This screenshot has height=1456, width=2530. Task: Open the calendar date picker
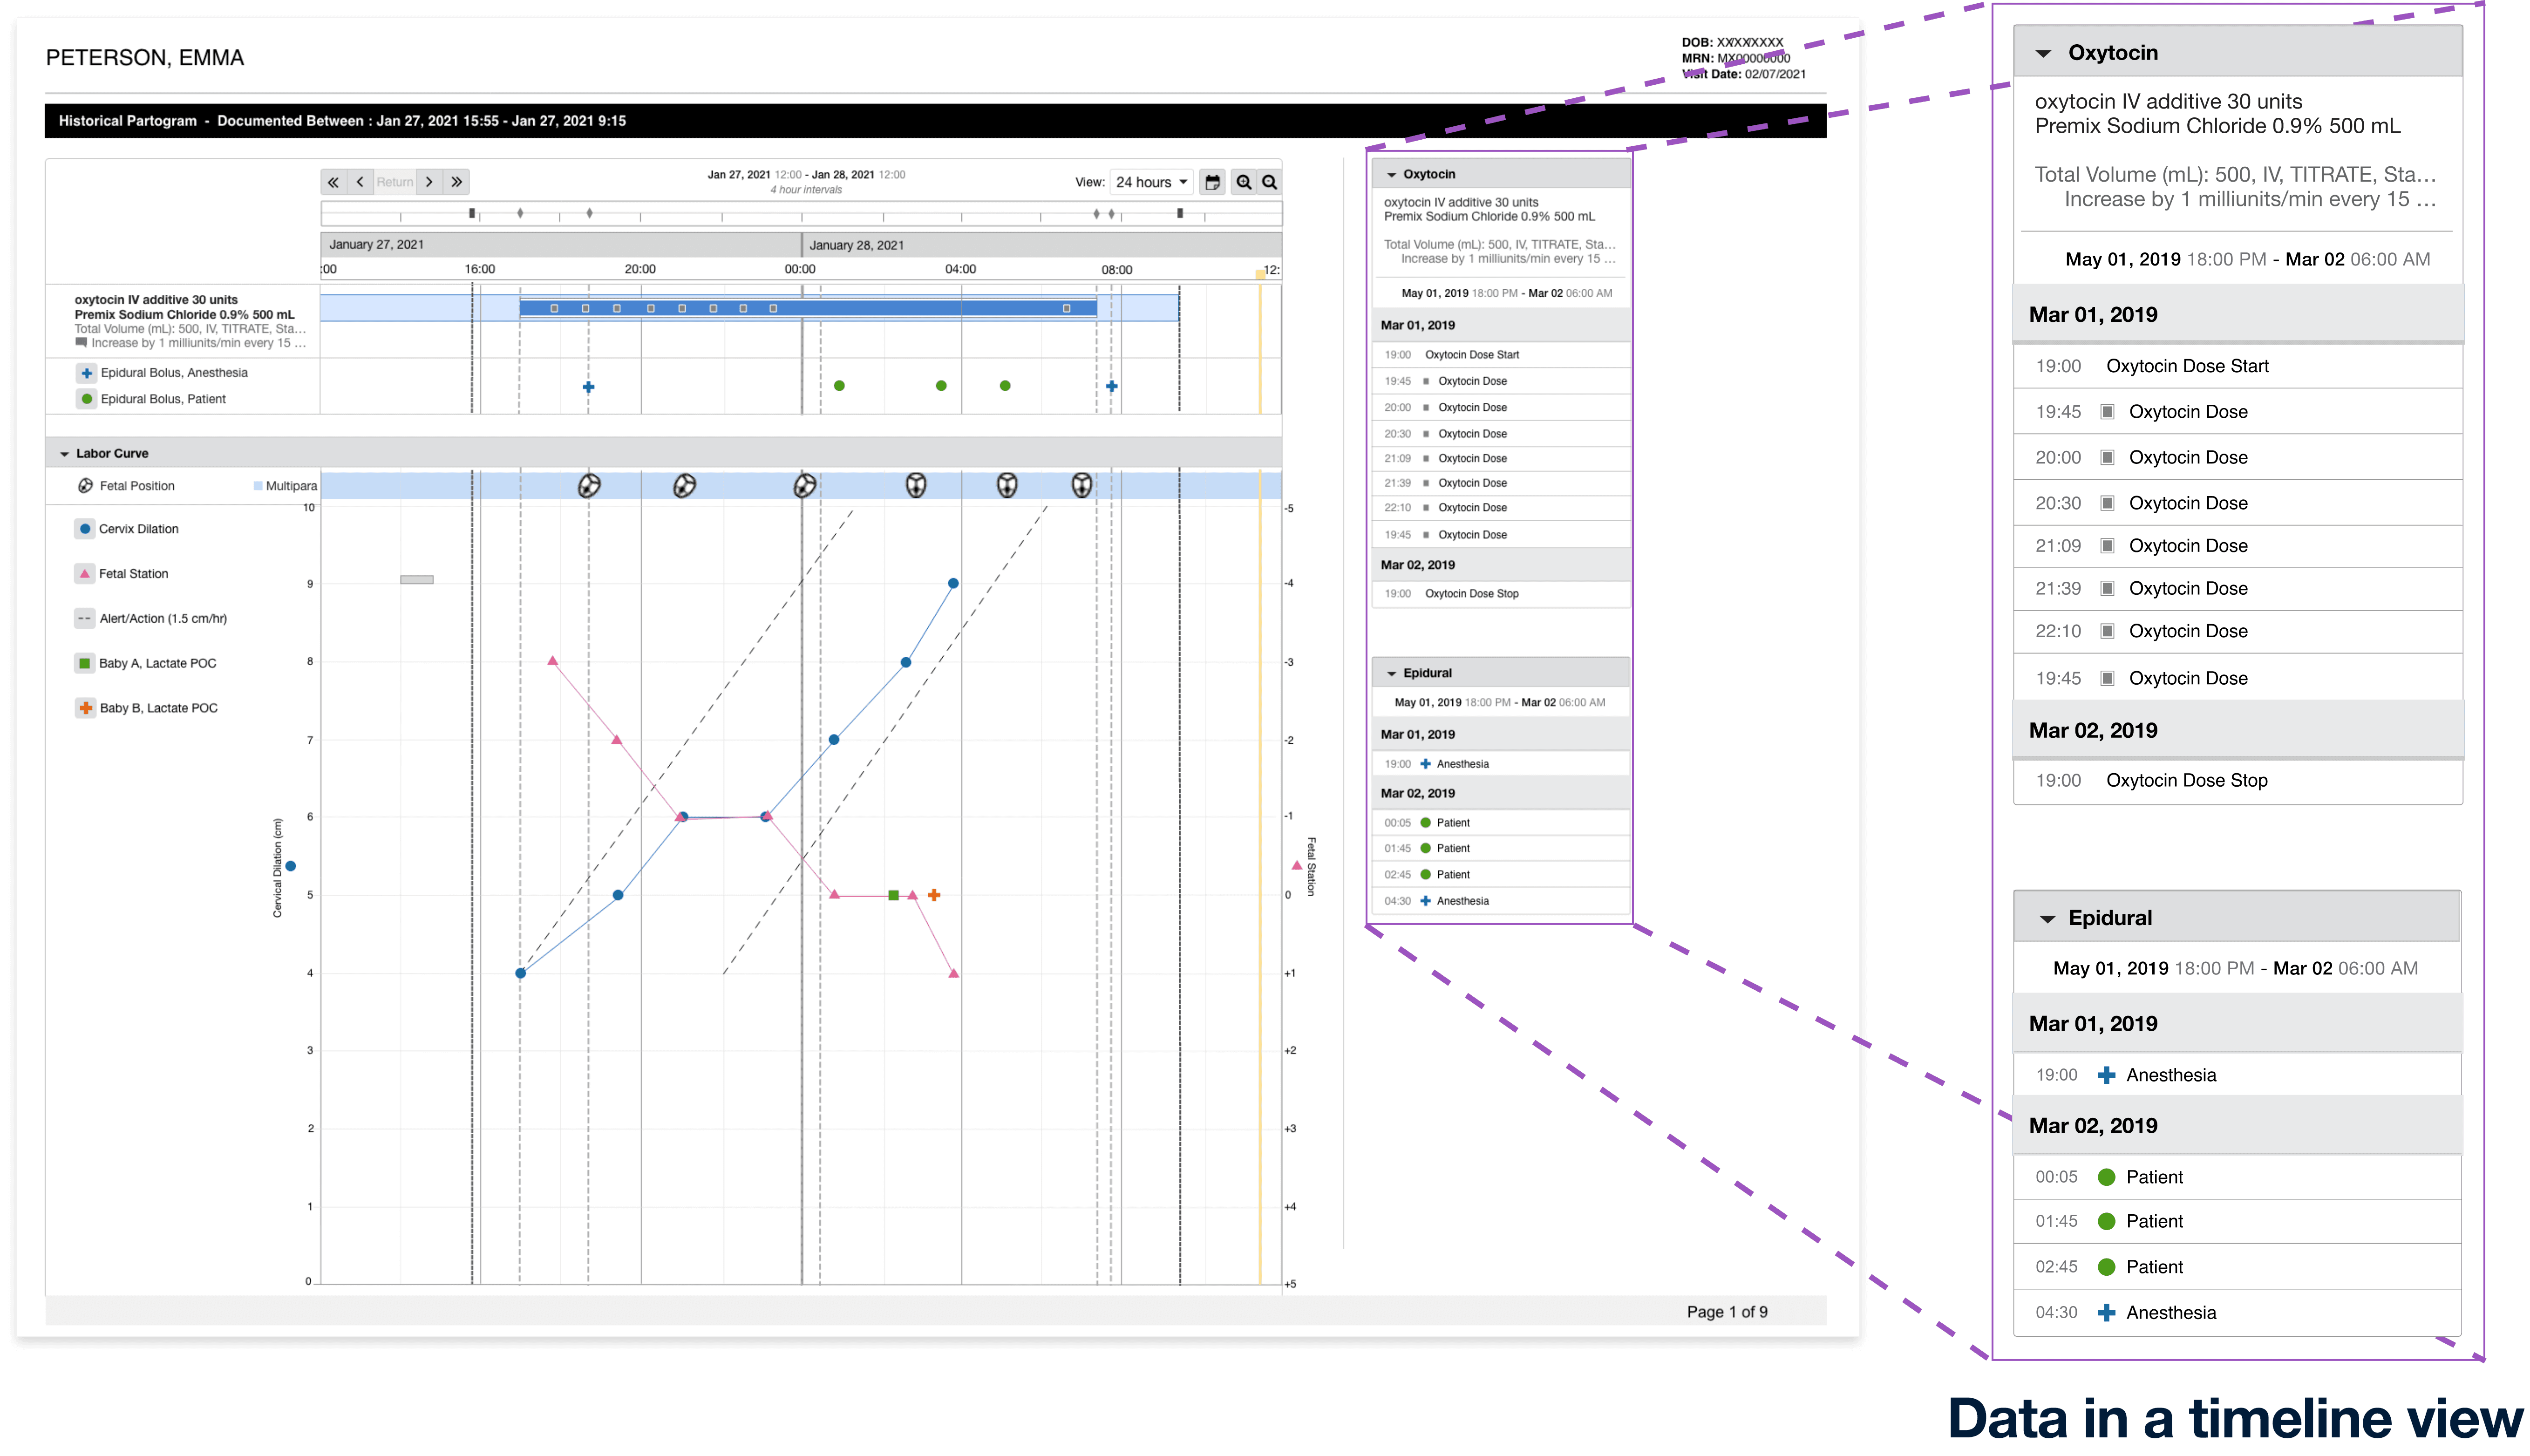click(x=1212, y=182)
